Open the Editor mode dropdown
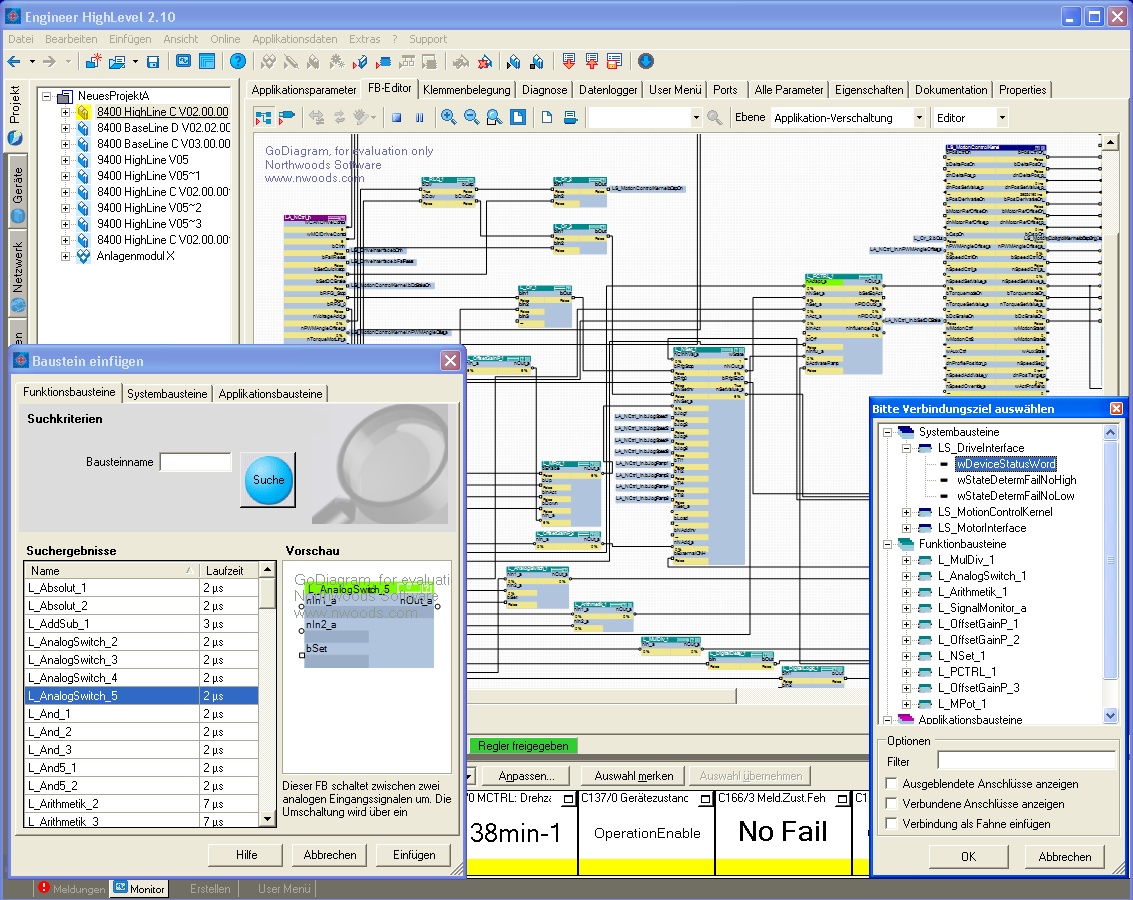The height and width of the screenshot is (900, 1133). pos(1001,117)
